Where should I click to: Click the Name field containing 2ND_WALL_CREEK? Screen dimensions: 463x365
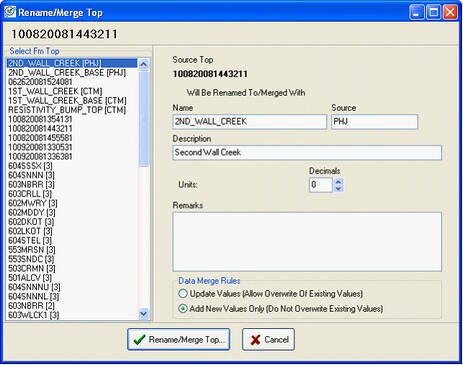tap(249, 122)
